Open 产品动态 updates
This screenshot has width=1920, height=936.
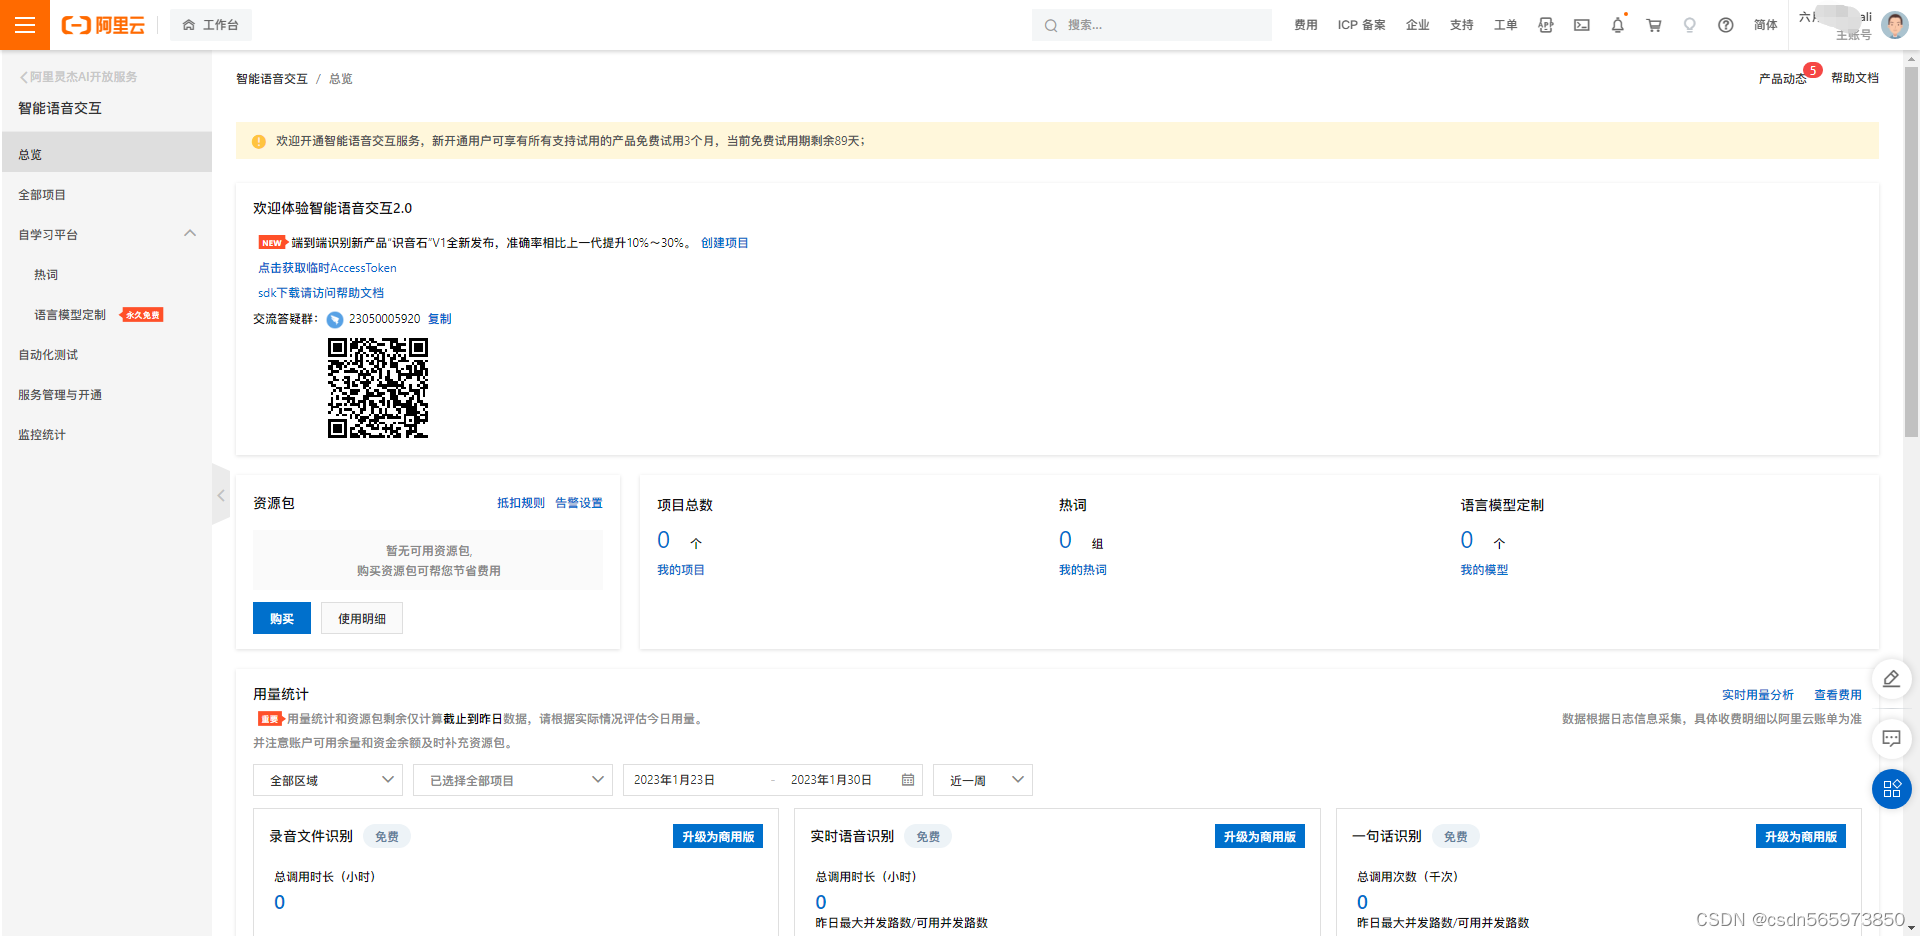coord(1783,78)
